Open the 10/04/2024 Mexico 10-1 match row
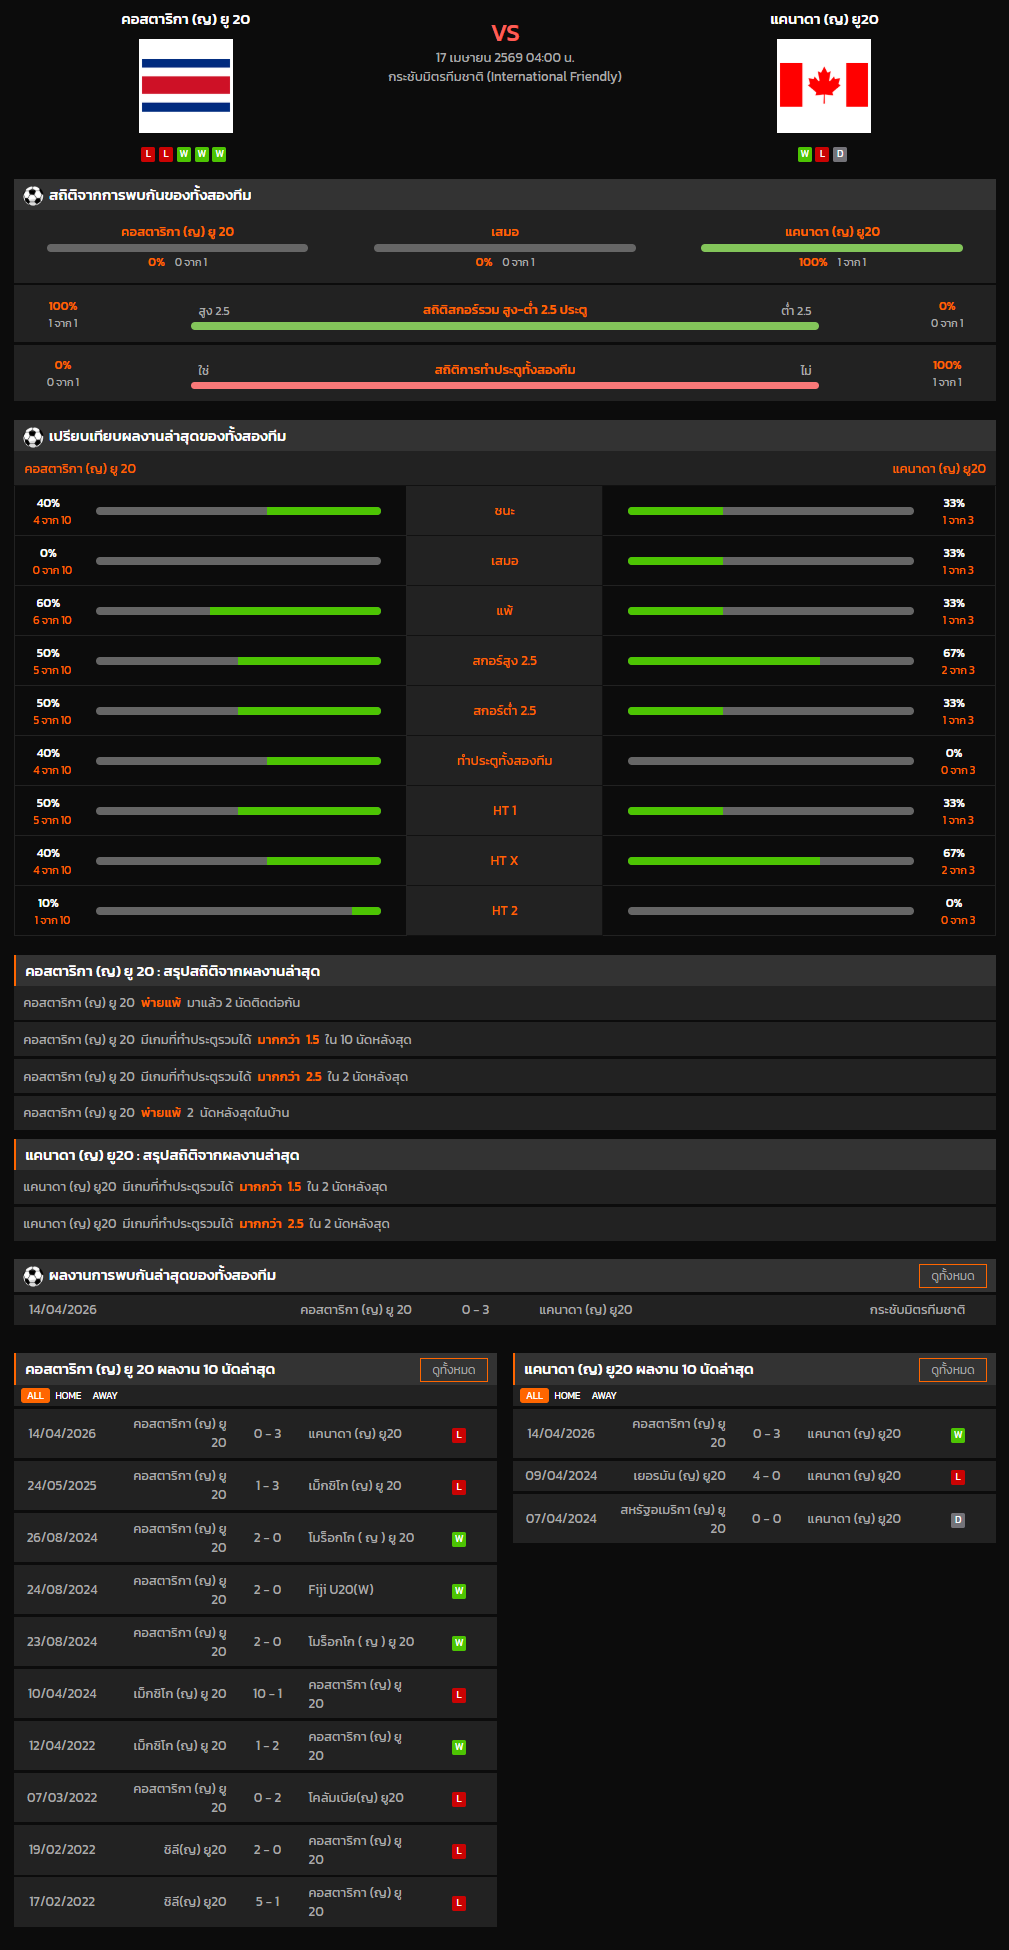The image size is (1009, 1950). [x=255, y=1694]
